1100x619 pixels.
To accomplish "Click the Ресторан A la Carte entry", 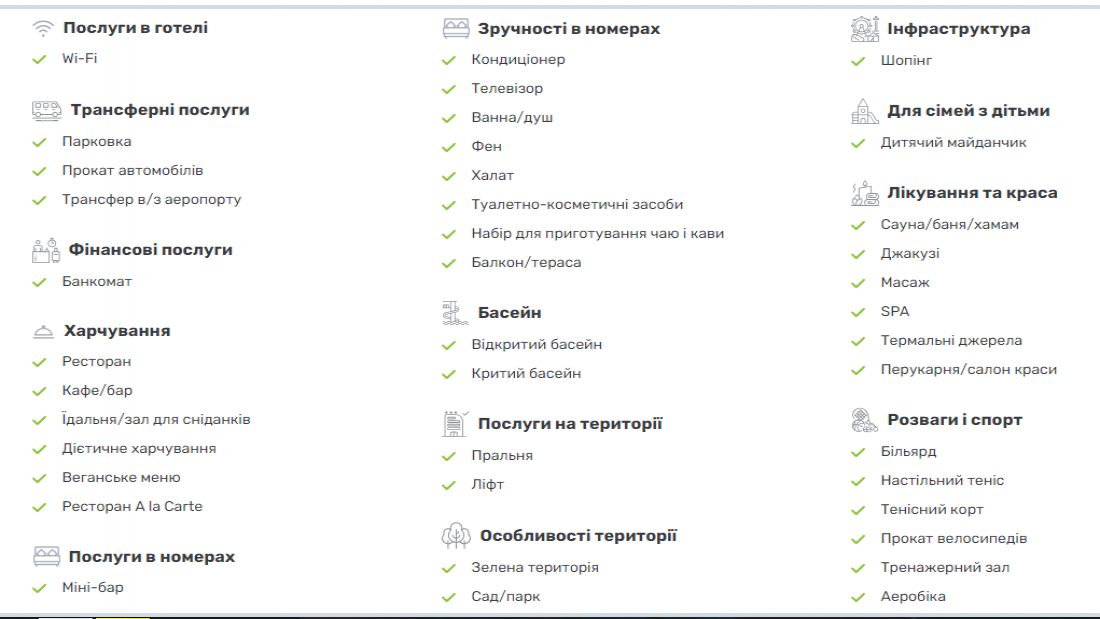I will (x=132, y=506).
